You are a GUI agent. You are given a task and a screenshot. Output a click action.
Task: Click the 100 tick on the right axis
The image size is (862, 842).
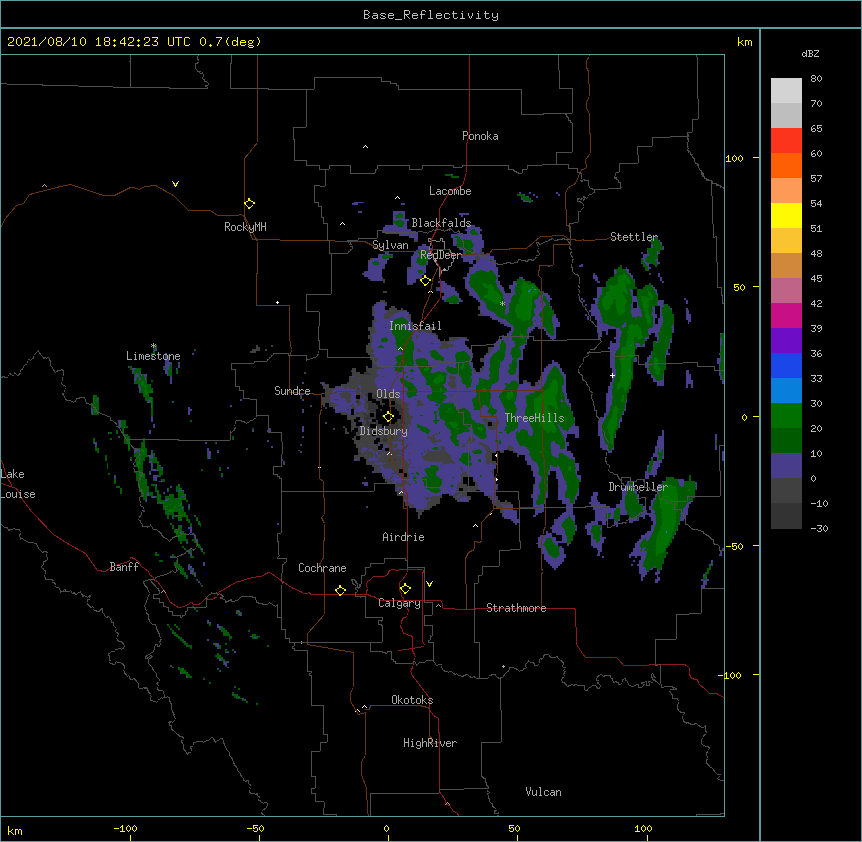(x=734, y=158)
